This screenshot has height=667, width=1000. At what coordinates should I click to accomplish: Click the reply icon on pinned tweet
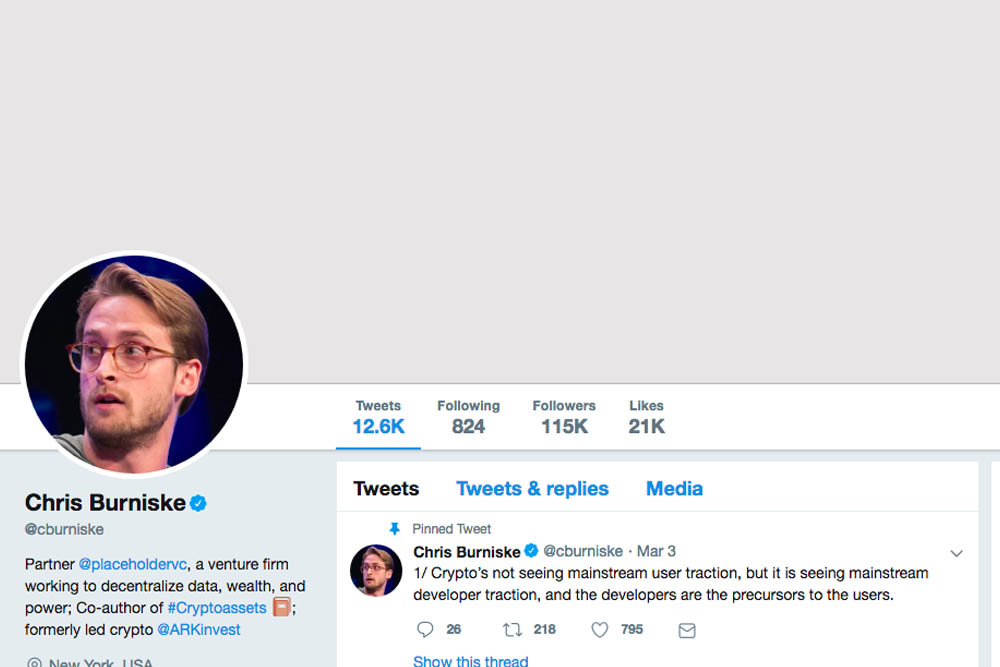tap(425, 630)
